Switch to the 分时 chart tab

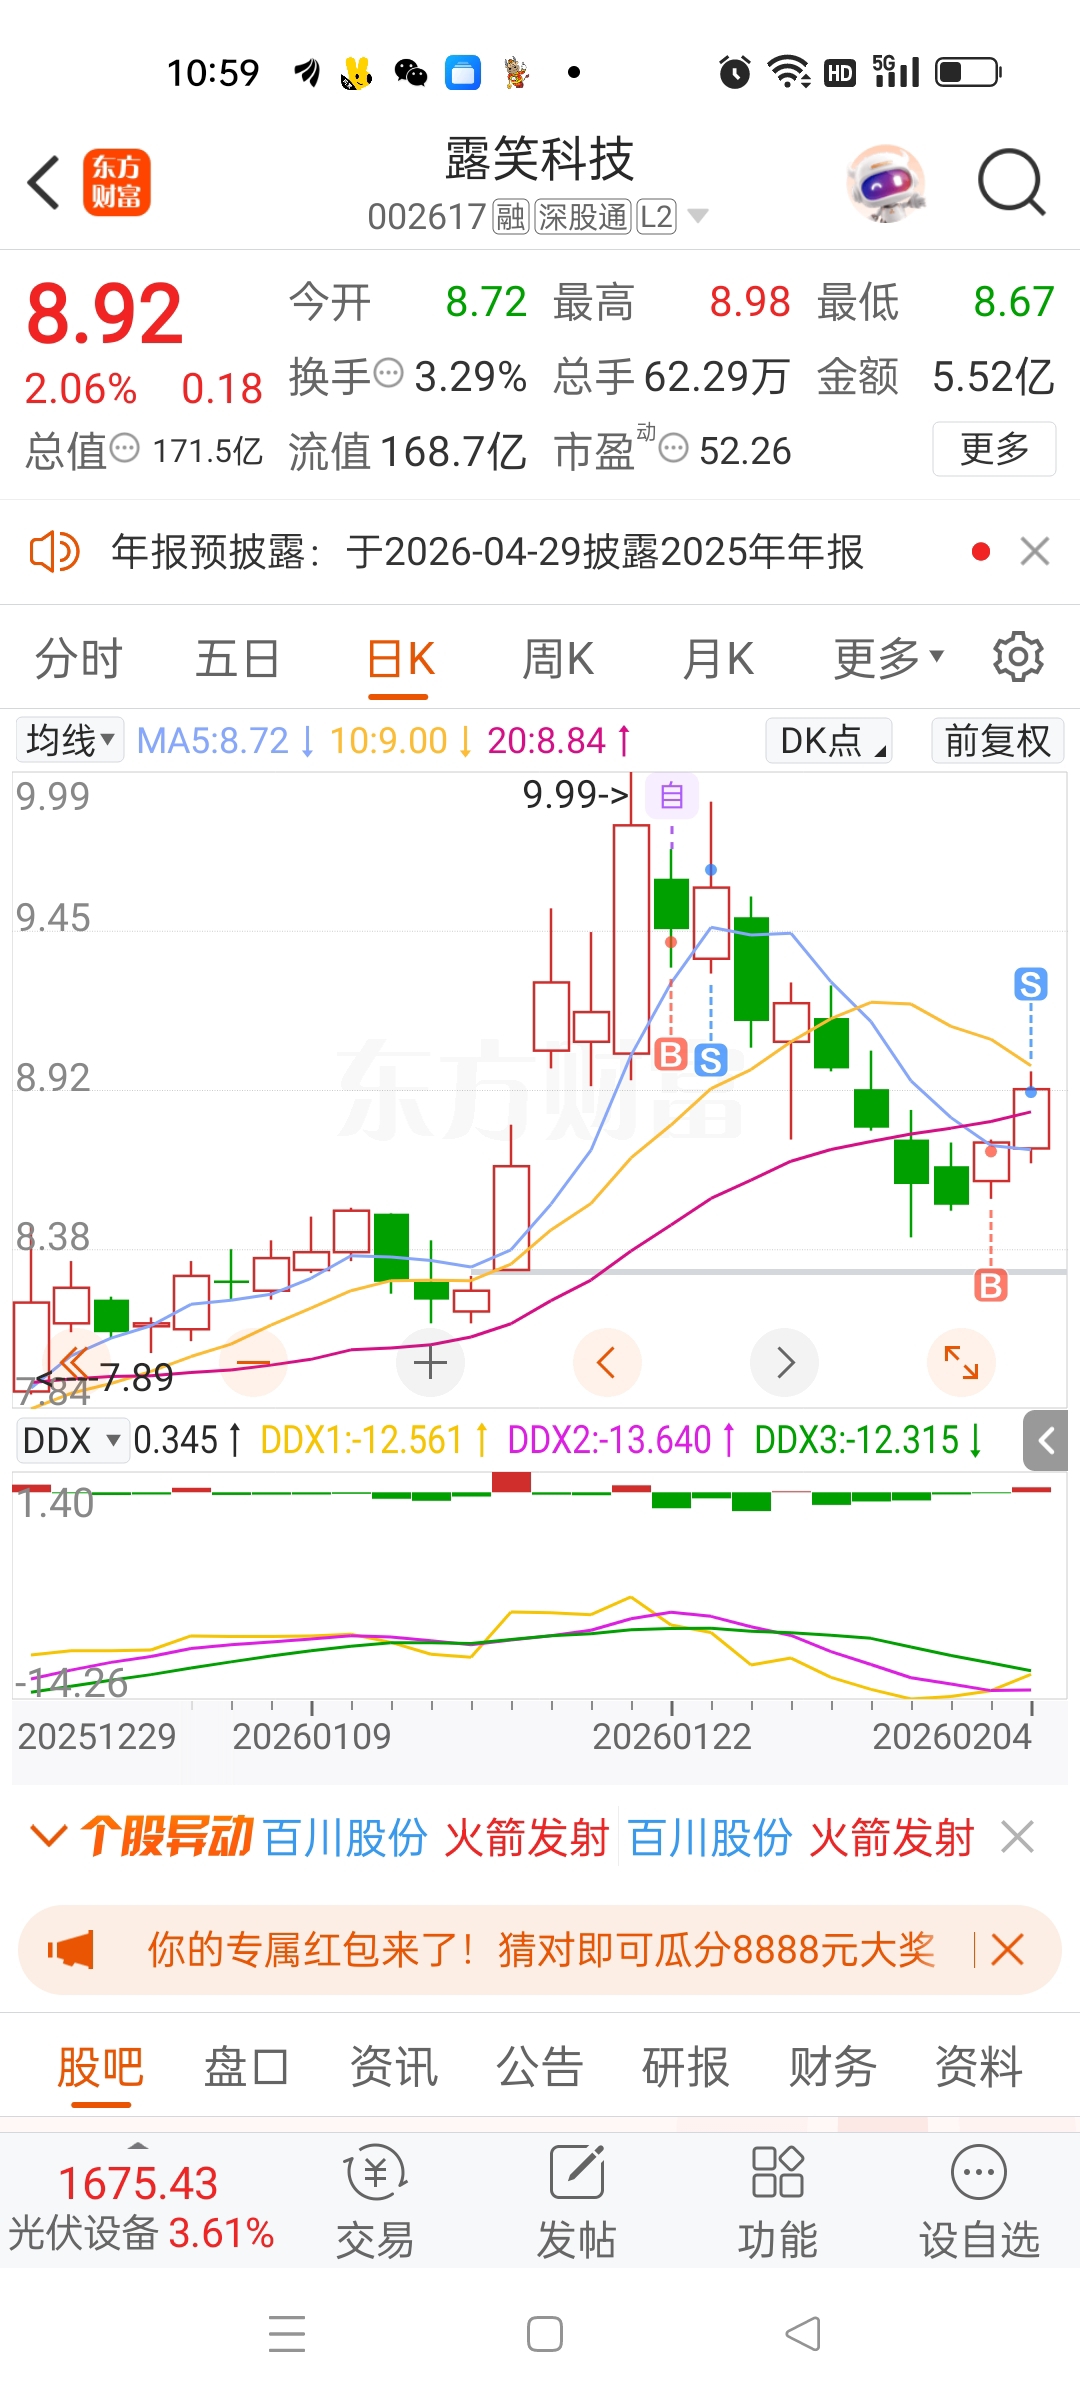[x=78, y=660]
